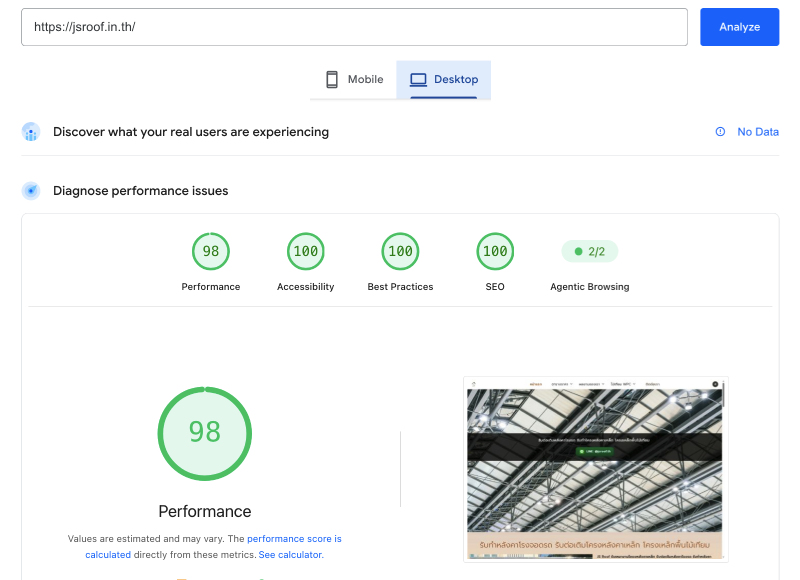
Task: Jump to Accessibility score gauge 100
Action: [306, 251]
